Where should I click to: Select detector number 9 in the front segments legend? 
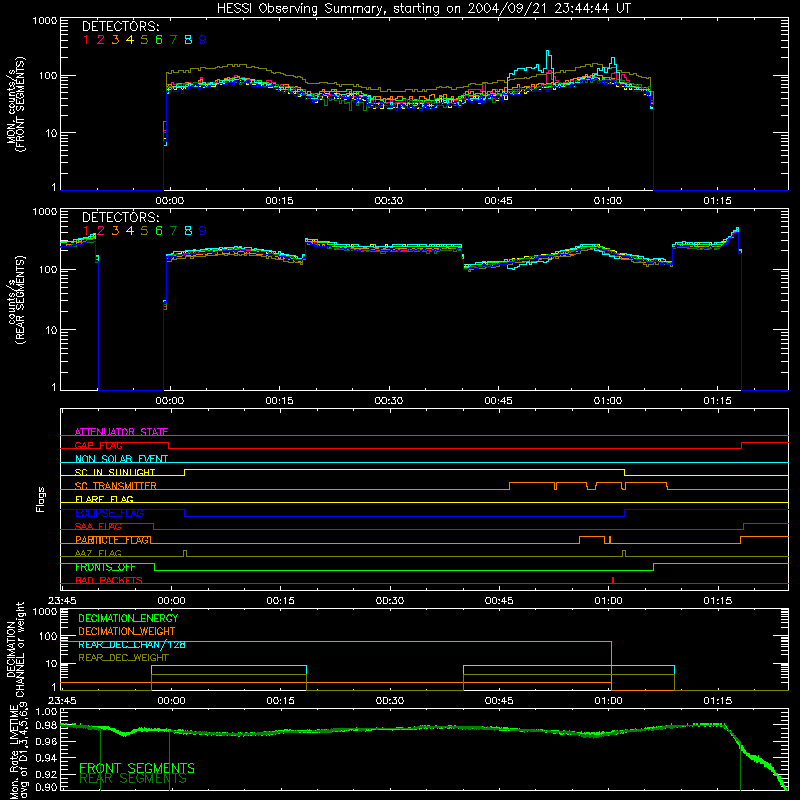point(203,40)
